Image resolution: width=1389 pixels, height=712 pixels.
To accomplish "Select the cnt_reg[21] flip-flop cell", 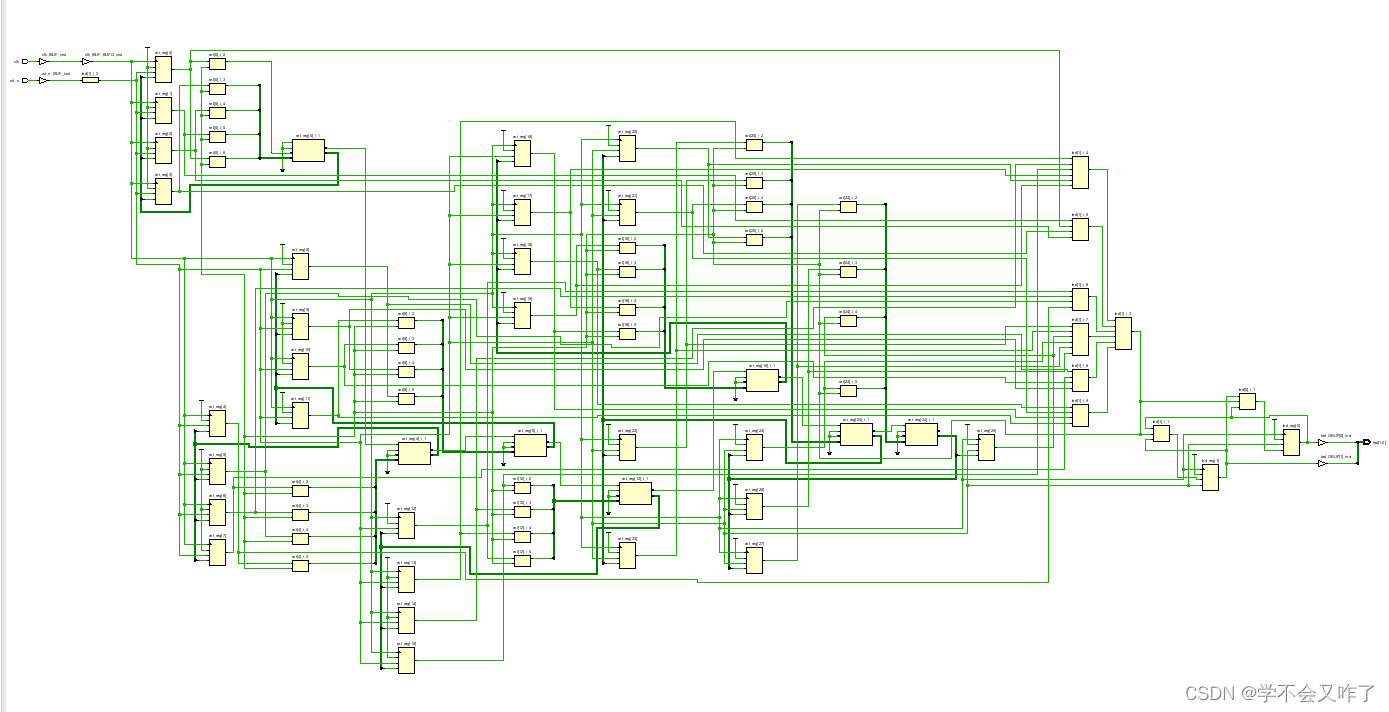I will click(x=627, y=212).
